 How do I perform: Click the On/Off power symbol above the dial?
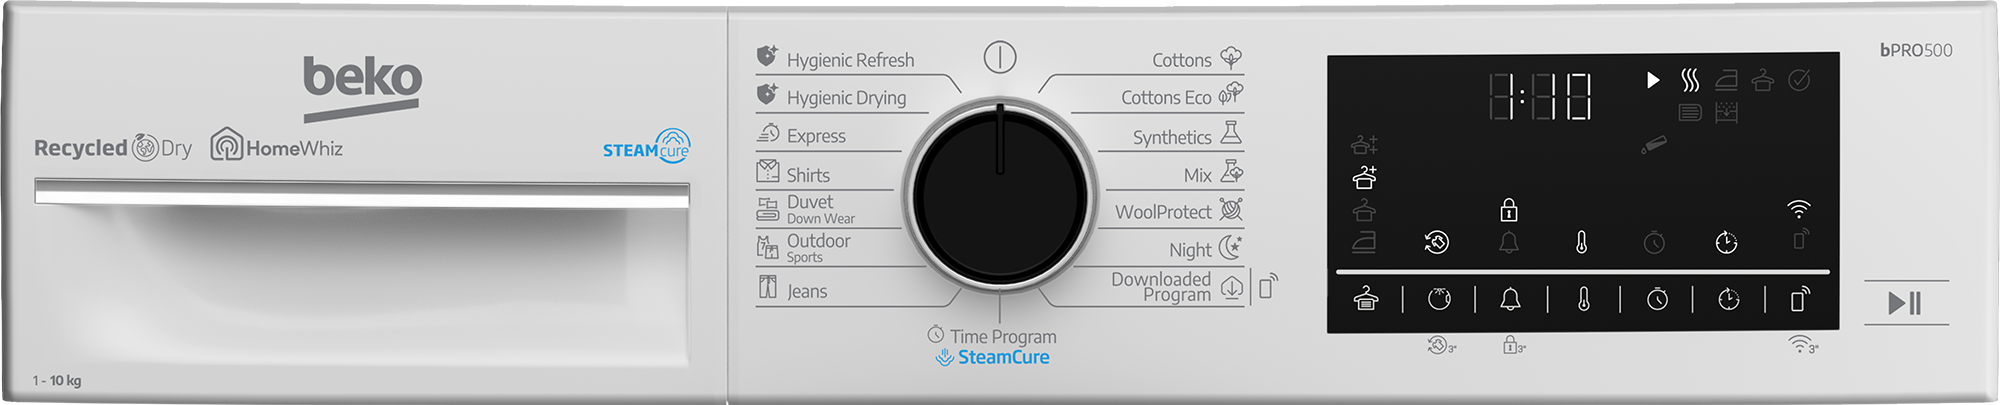[x=1000, y=57]
